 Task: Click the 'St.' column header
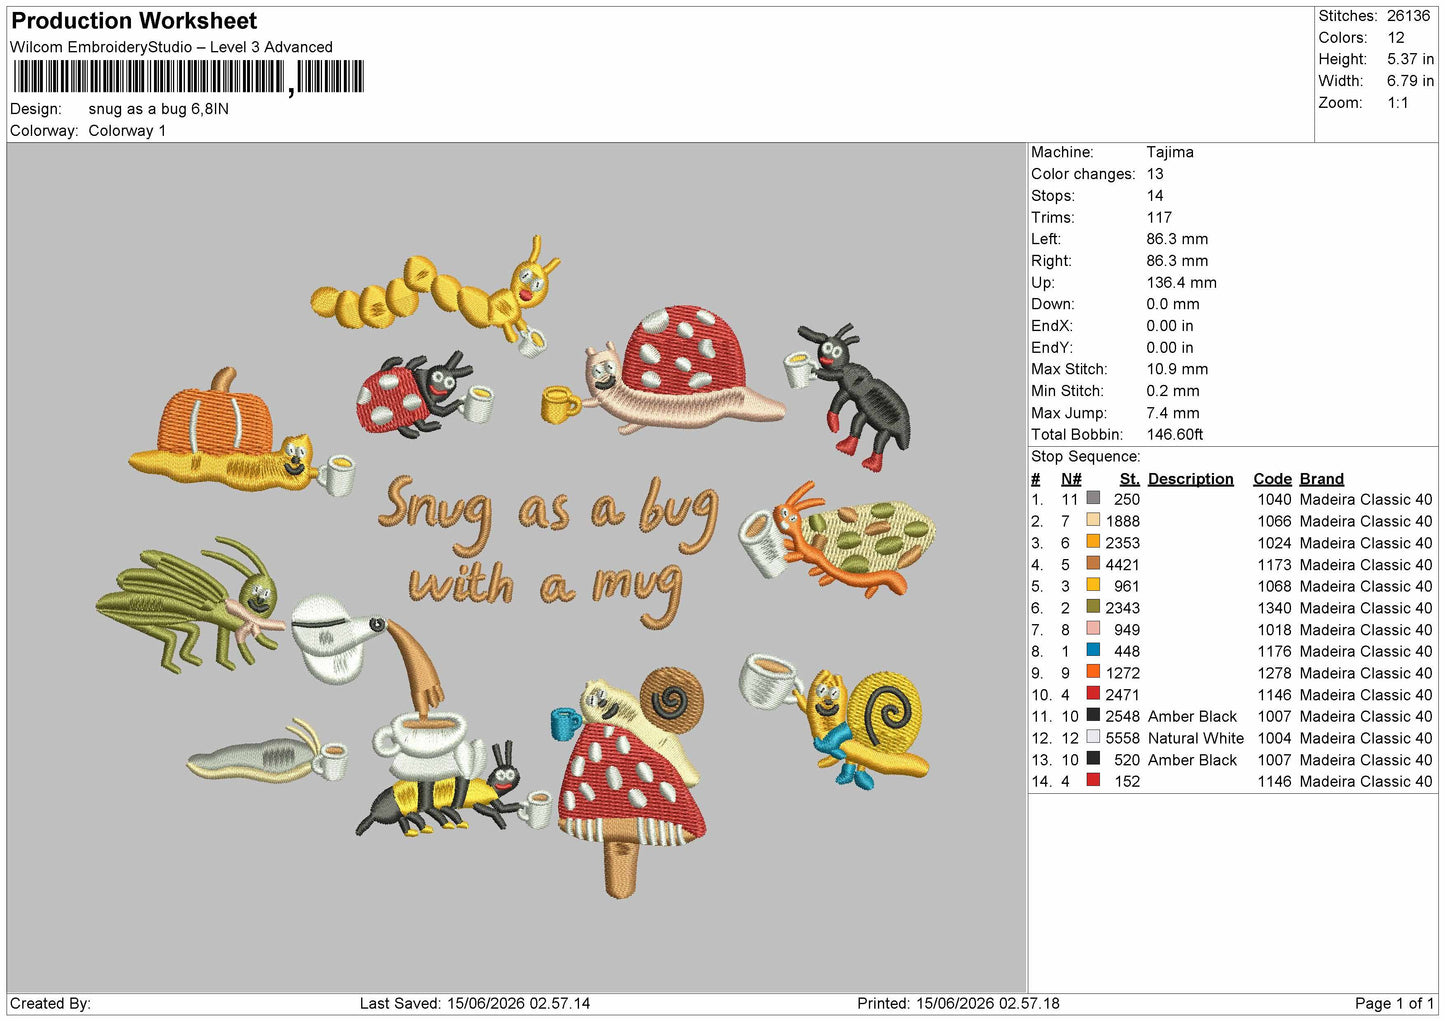1129,479
